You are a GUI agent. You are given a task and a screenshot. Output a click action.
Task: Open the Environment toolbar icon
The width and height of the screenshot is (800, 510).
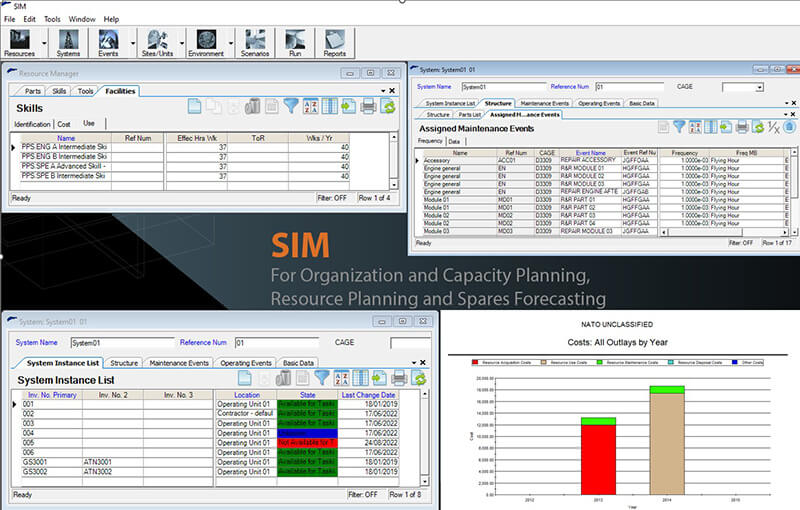206,43
